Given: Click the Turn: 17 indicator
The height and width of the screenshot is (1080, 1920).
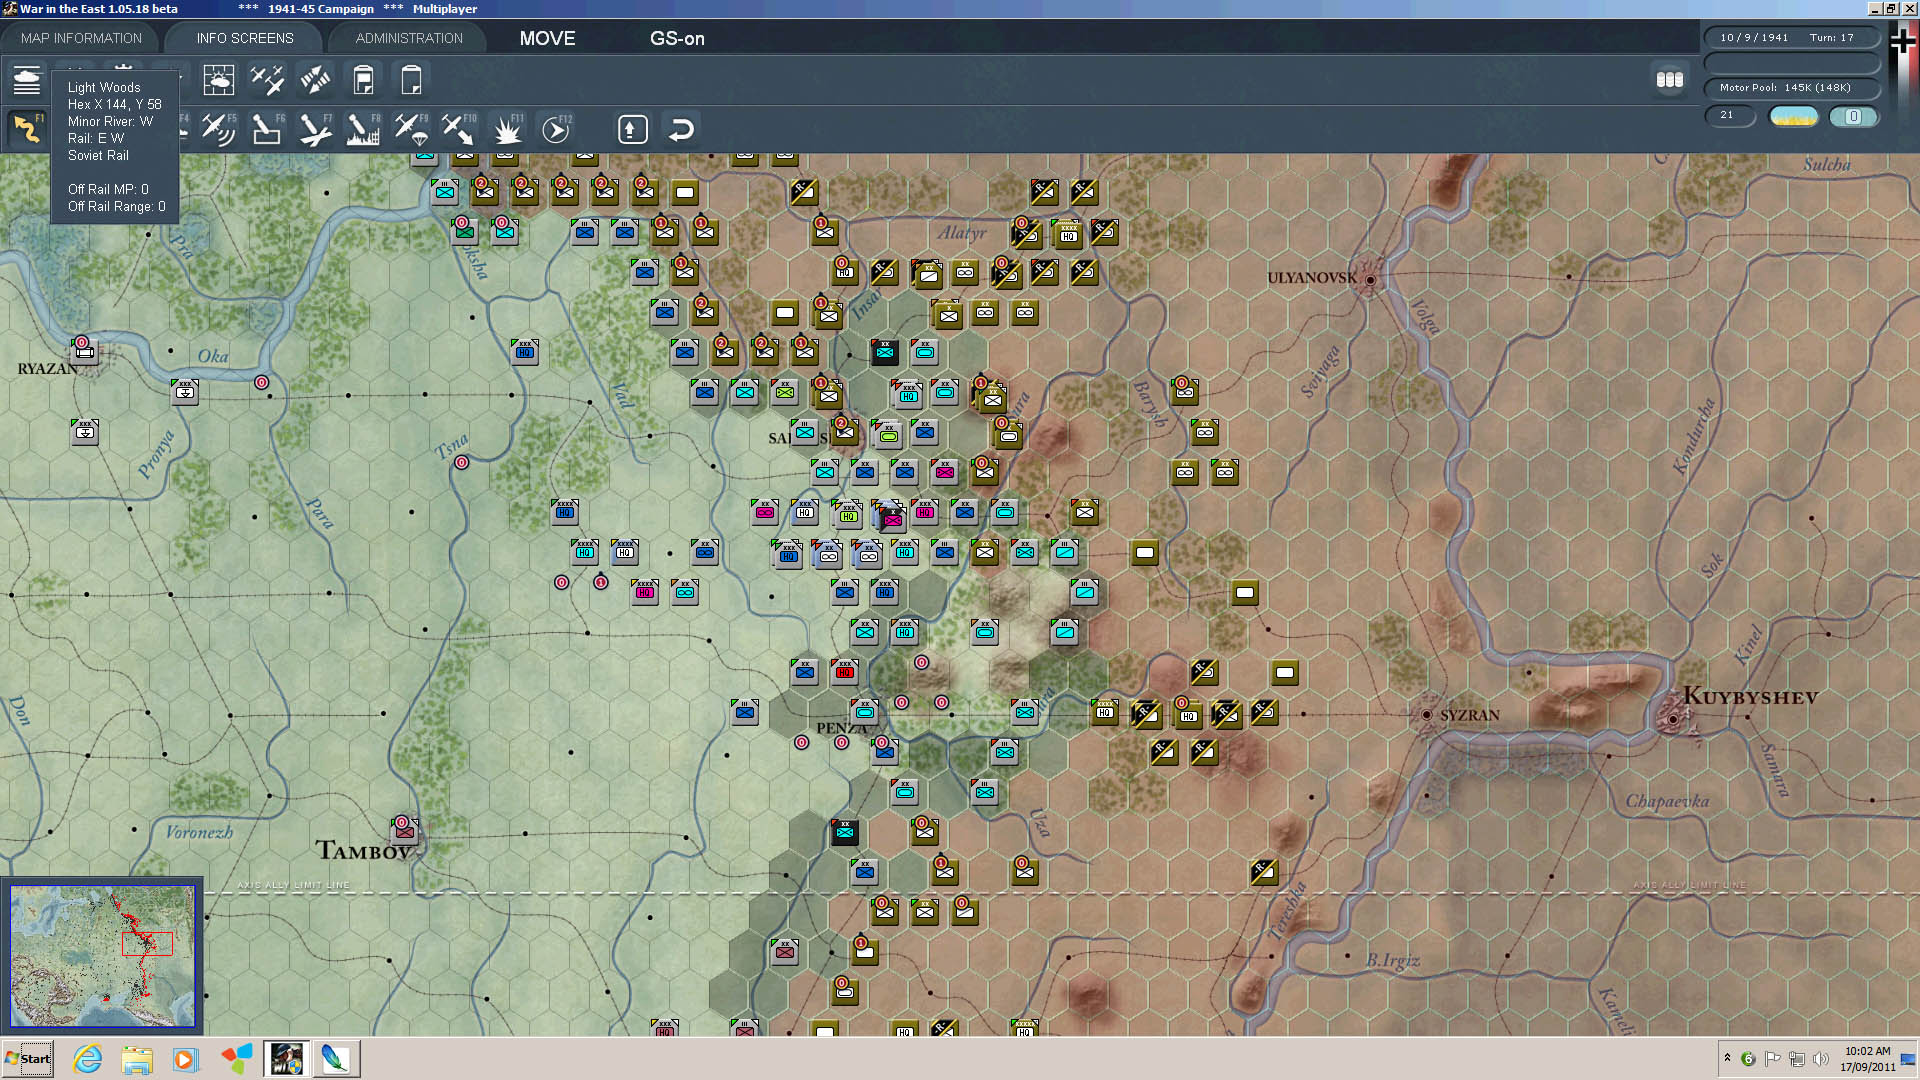Looking at the screenshot, I should [1831, 38].
